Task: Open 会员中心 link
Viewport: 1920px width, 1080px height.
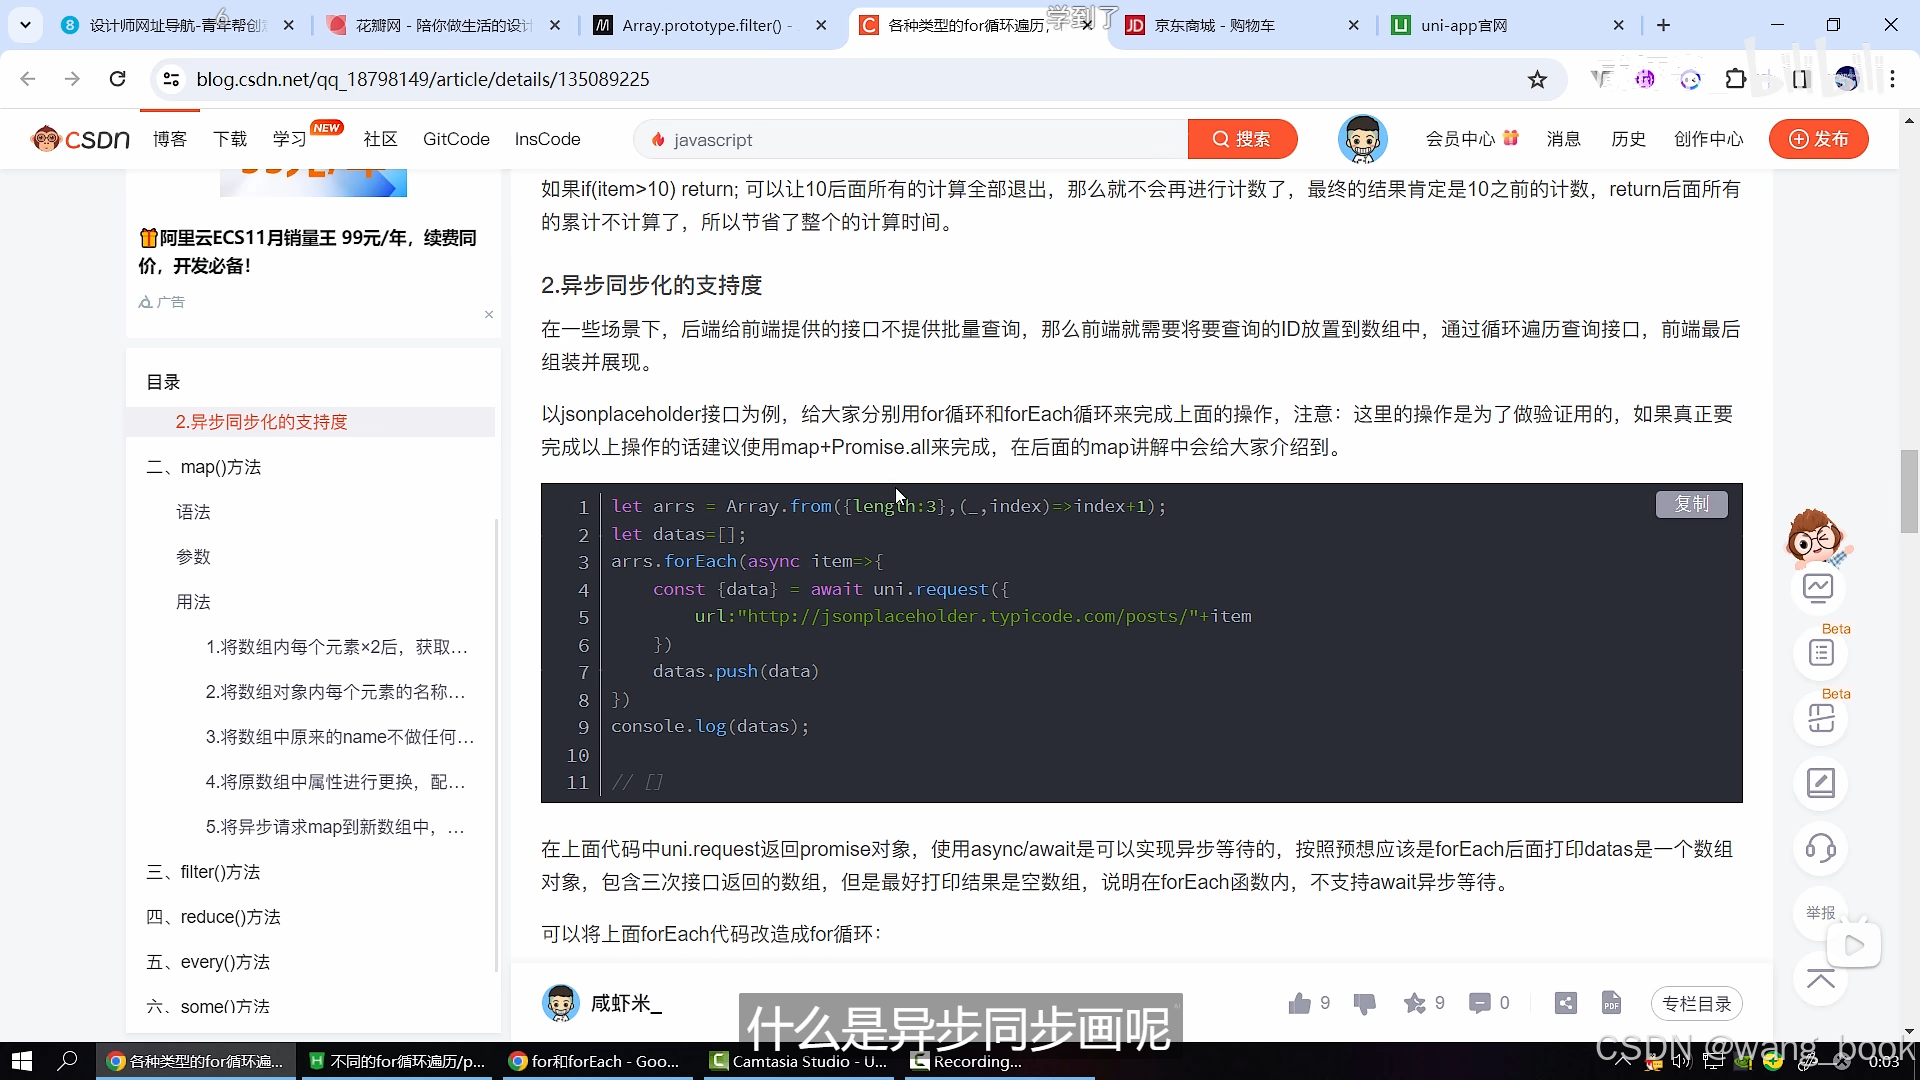Action: point(1471,139)
